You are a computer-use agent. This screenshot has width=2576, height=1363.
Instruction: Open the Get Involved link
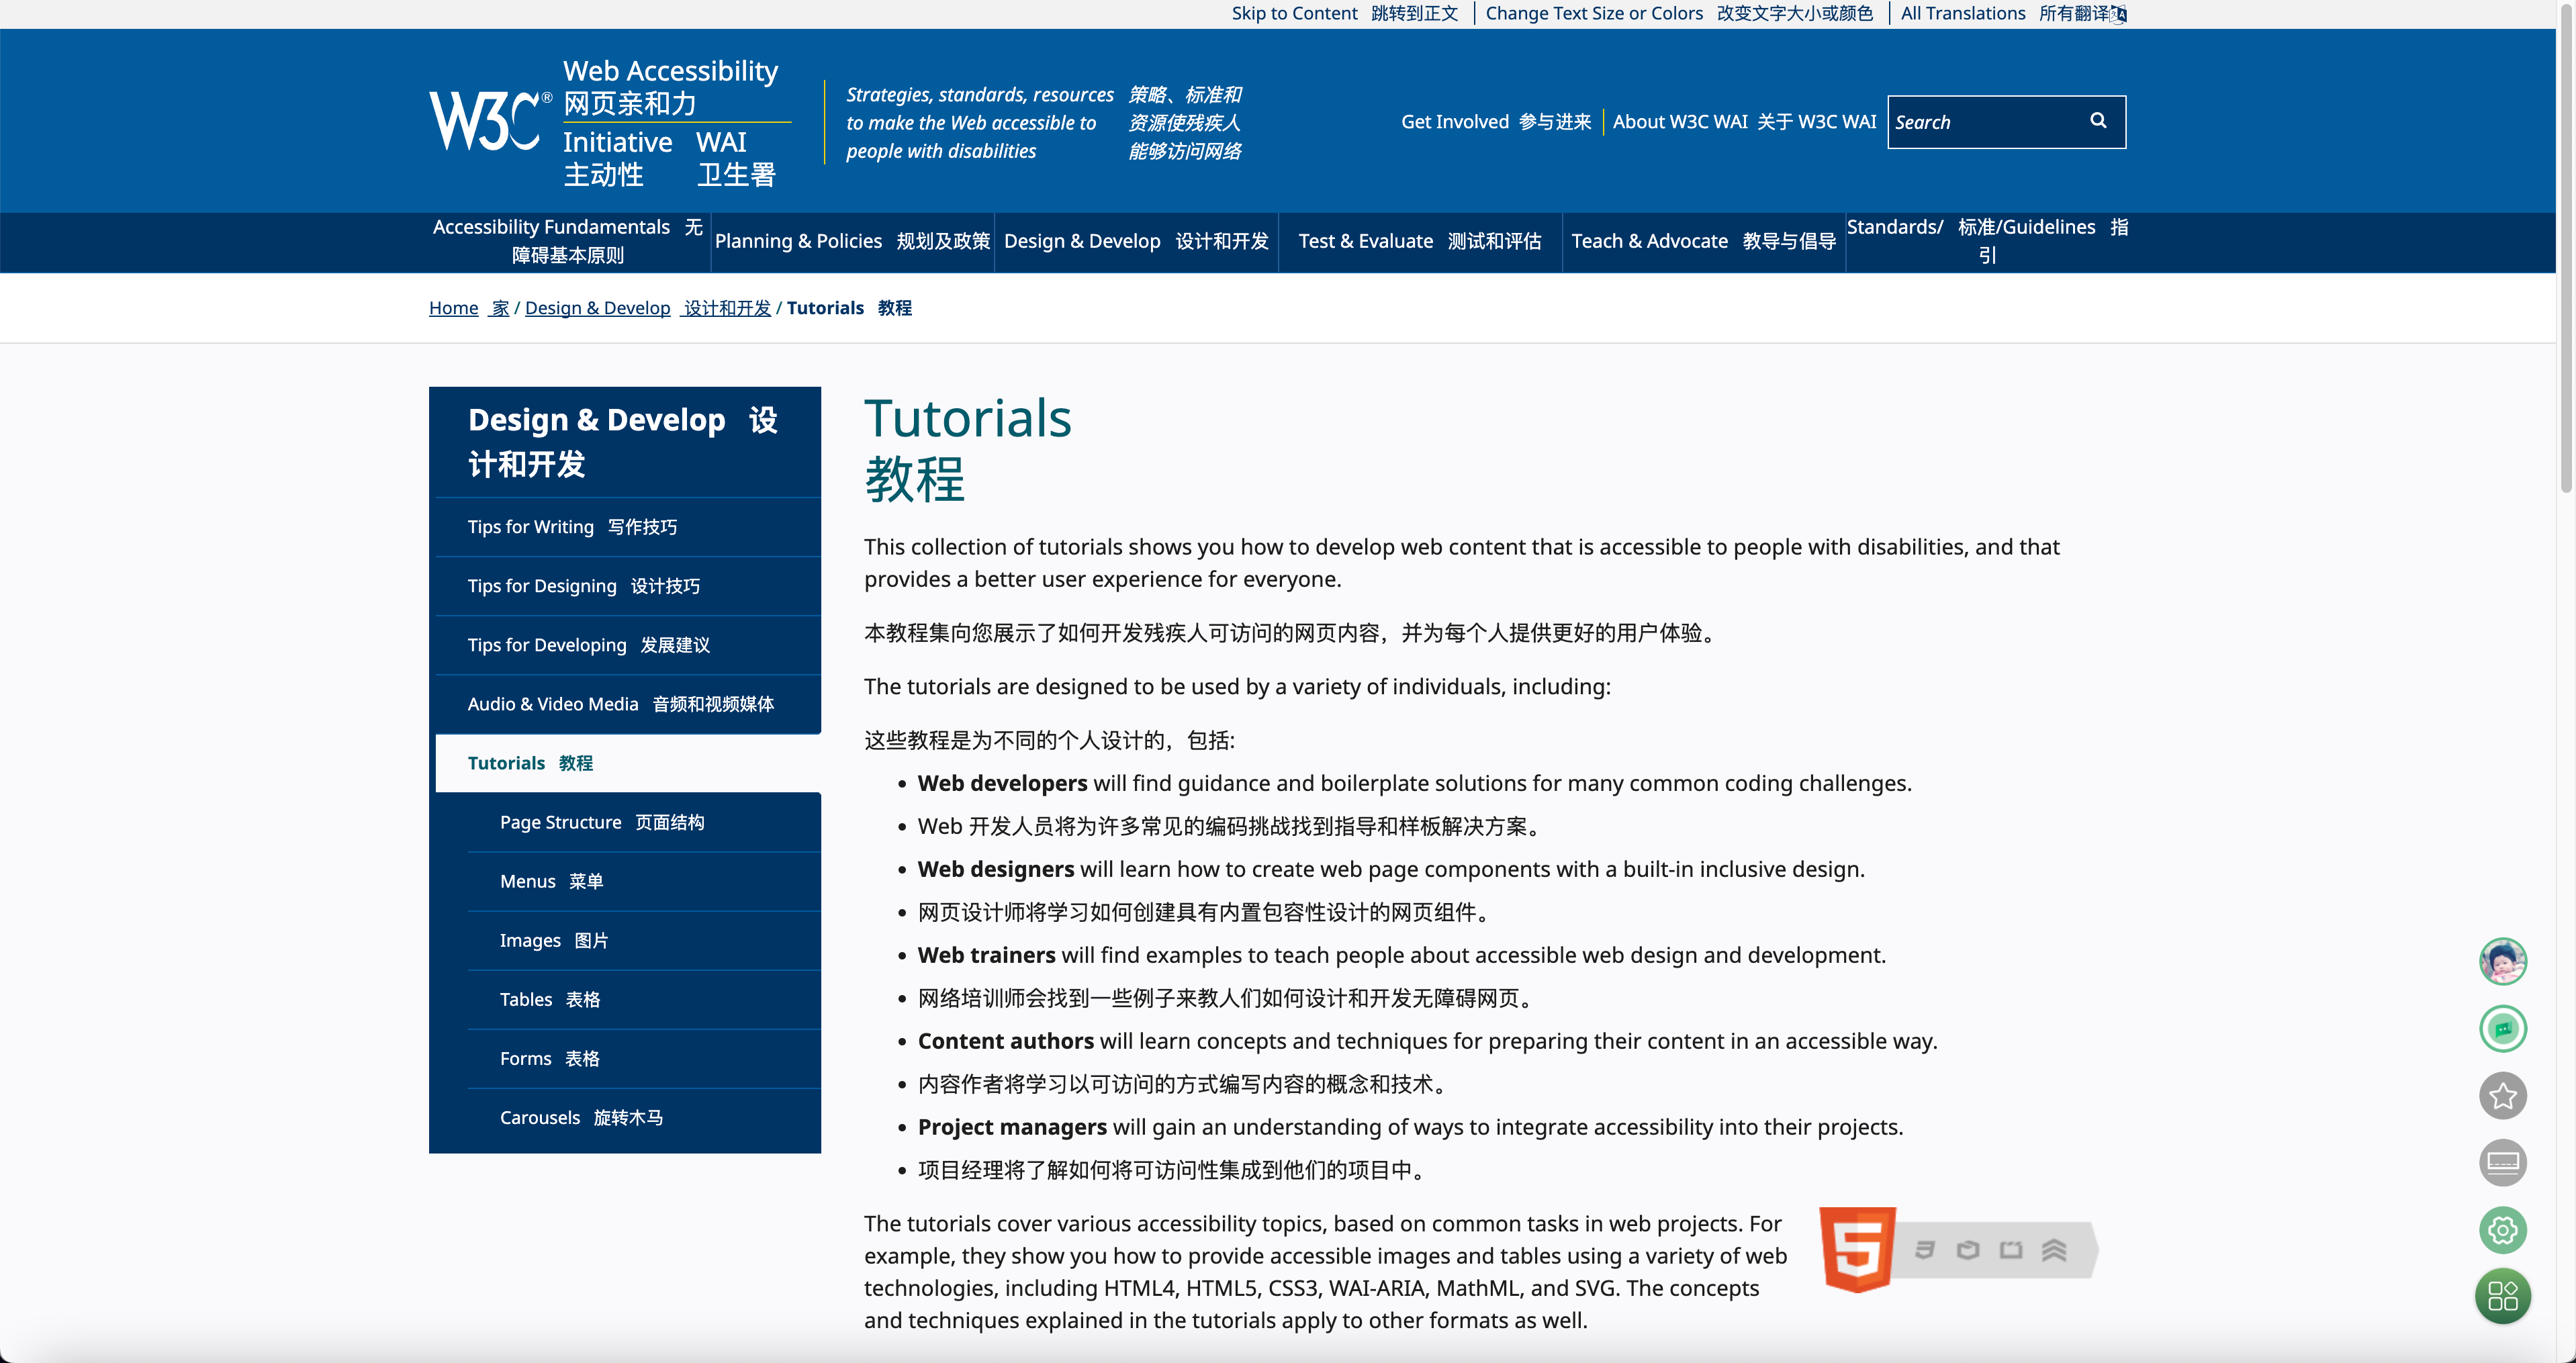pos(1495,121)
